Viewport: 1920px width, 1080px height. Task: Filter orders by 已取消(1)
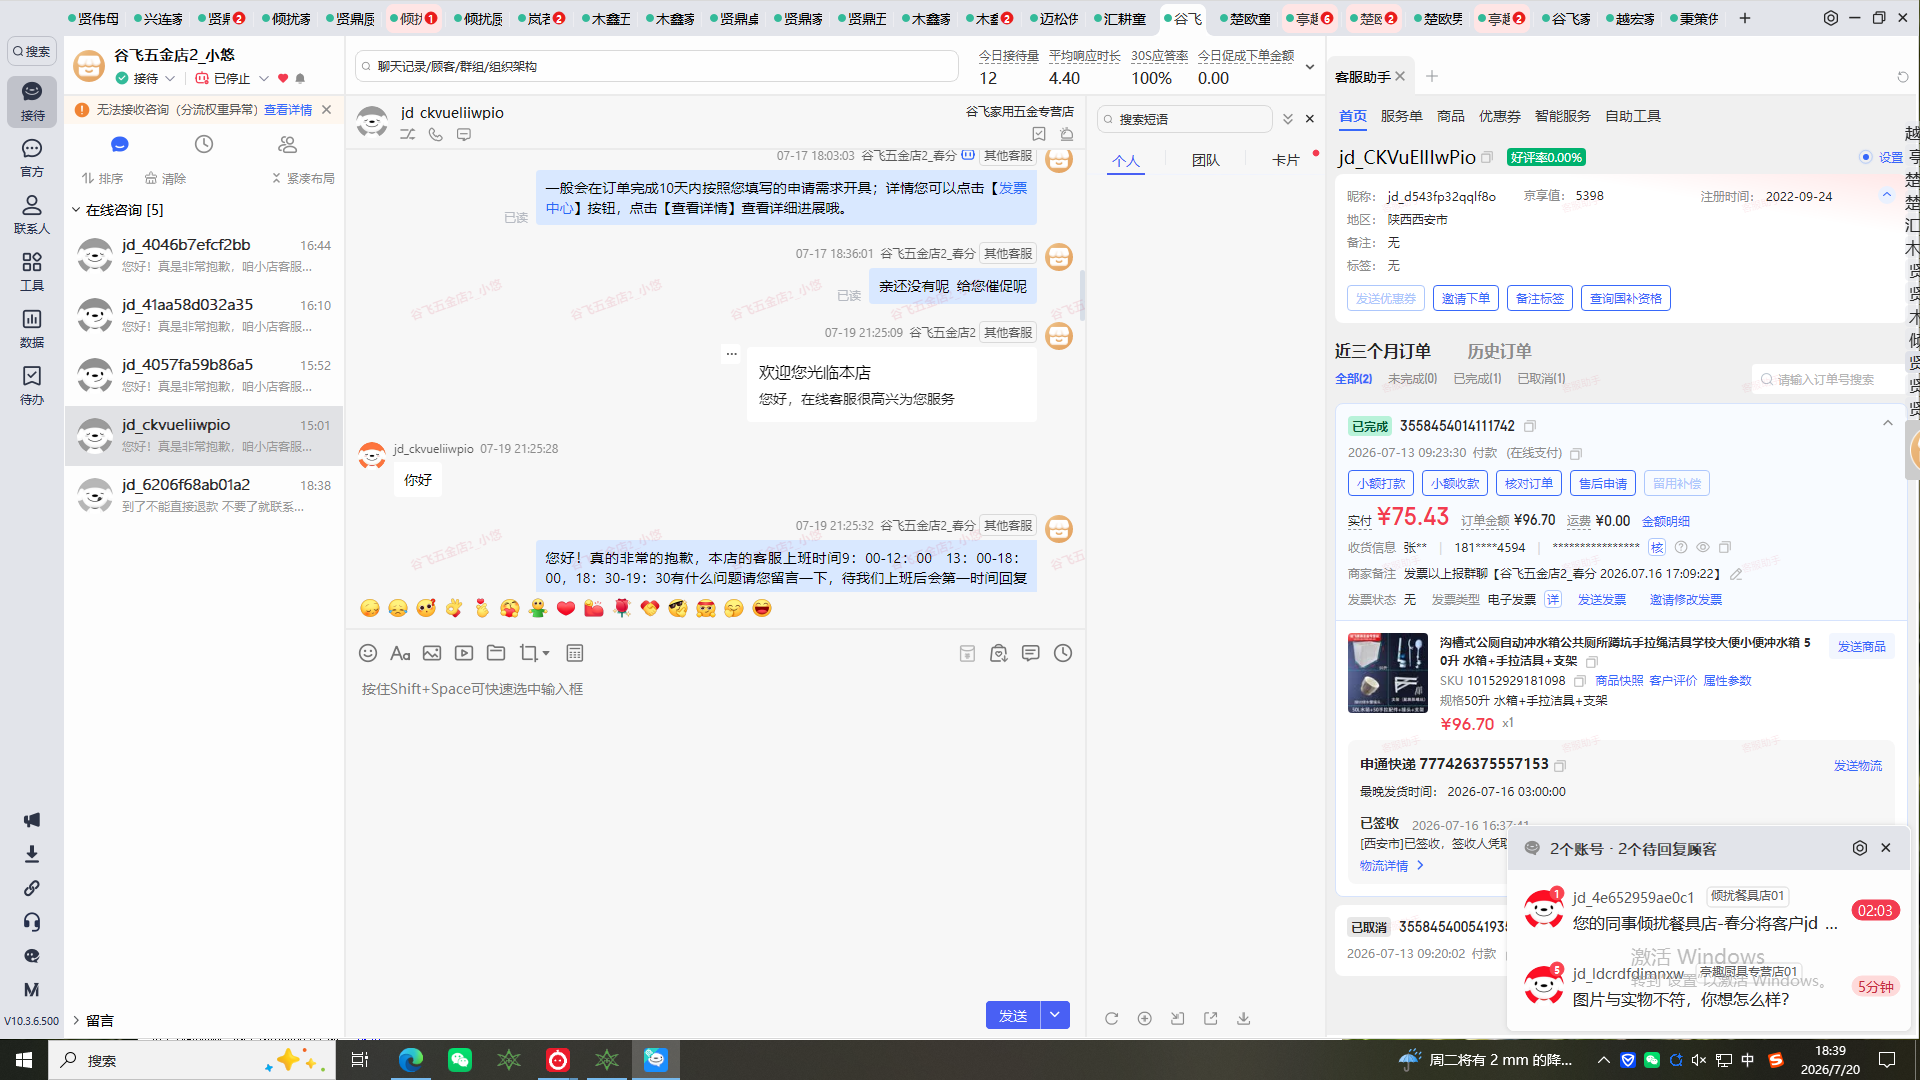tap(1541, 379)
